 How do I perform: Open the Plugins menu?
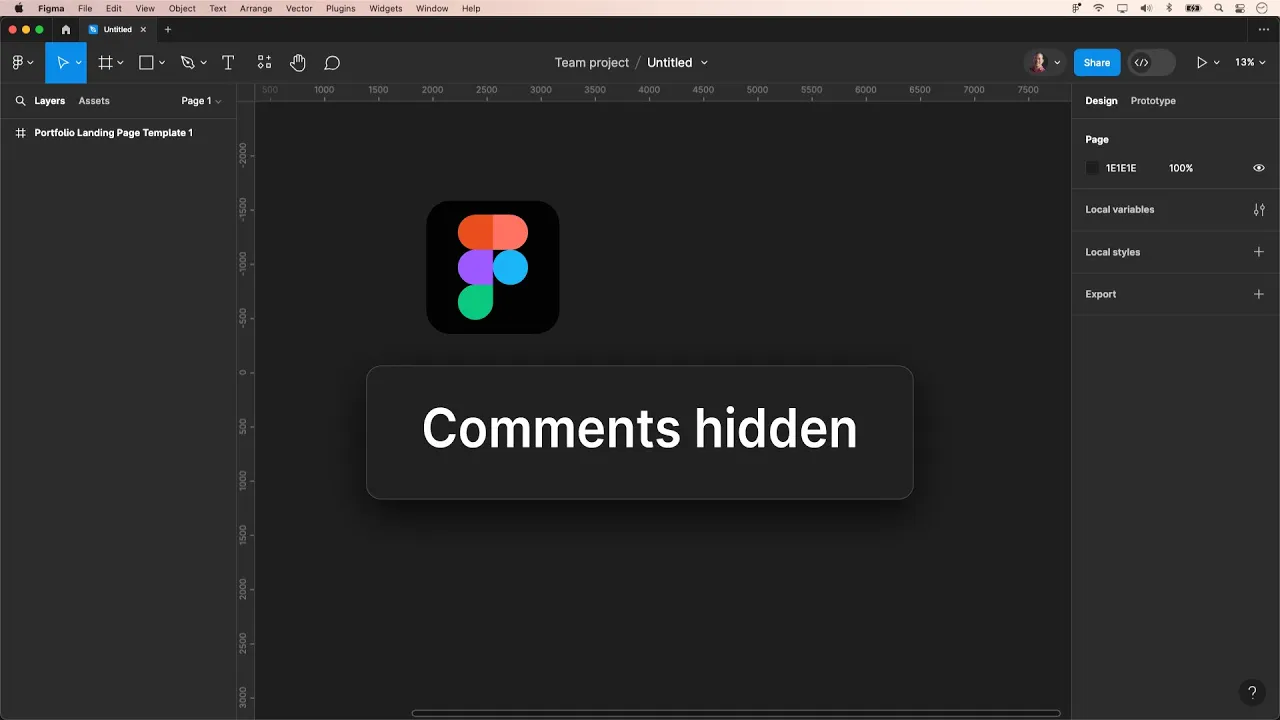(x=341, y=8)
